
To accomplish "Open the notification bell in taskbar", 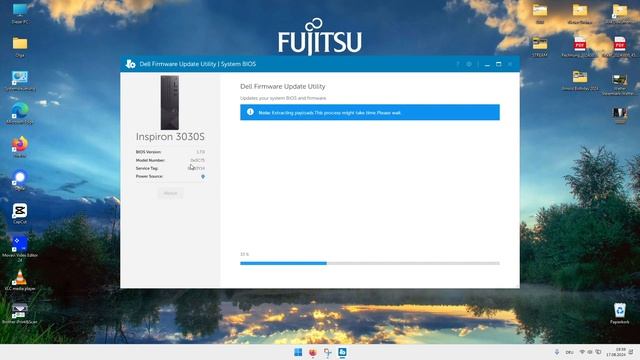I will click(631, 352).
